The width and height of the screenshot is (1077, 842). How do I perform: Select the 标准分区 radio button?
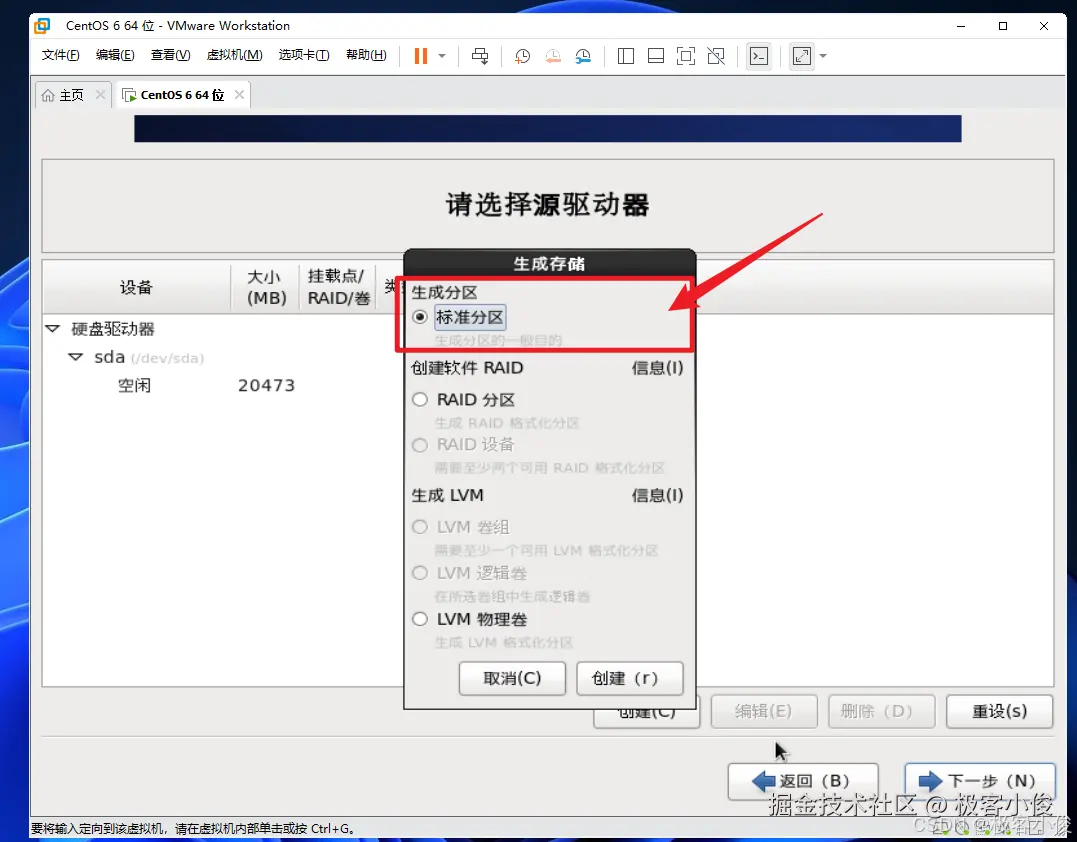(x=420, y=317)
